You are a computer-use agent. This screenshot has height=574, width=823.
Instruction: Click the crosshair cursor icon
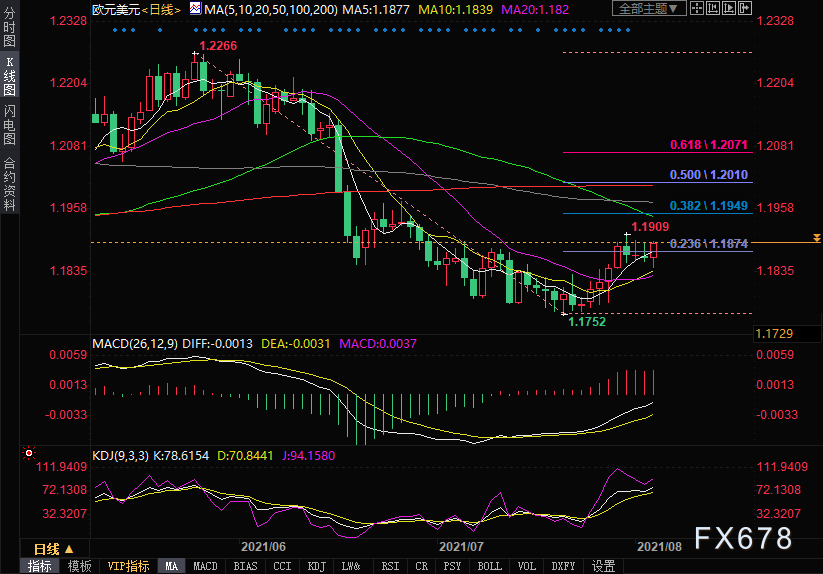[x=697, y=8]
